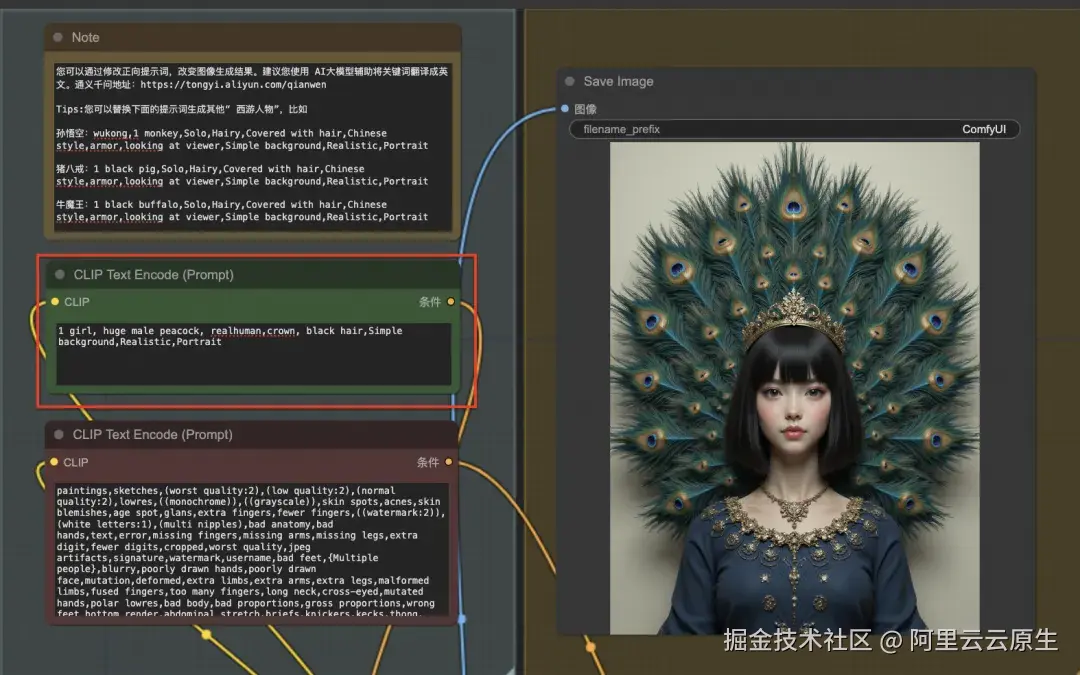Collapse the Save Image node dot

[x=570, y=81]
